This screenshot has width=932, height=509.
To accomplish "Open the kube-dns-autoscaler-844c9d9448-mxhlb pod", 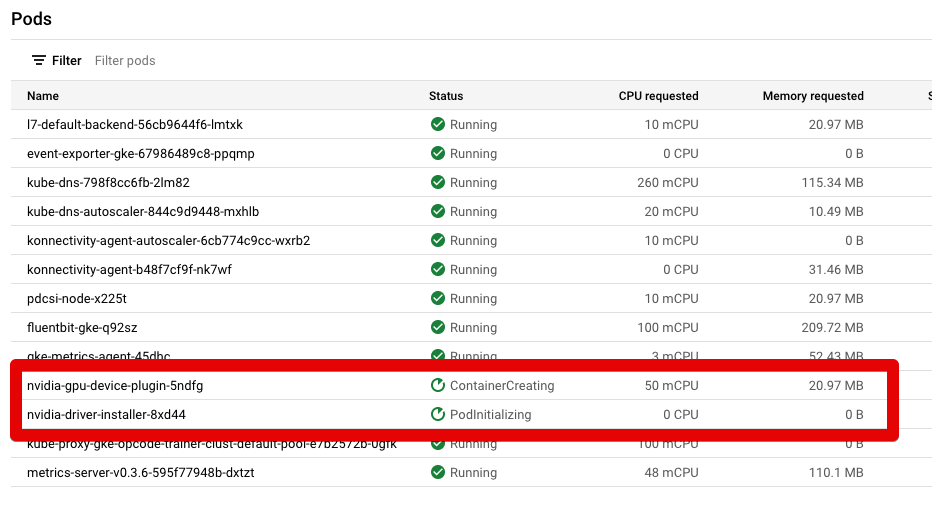I will 143,212.
